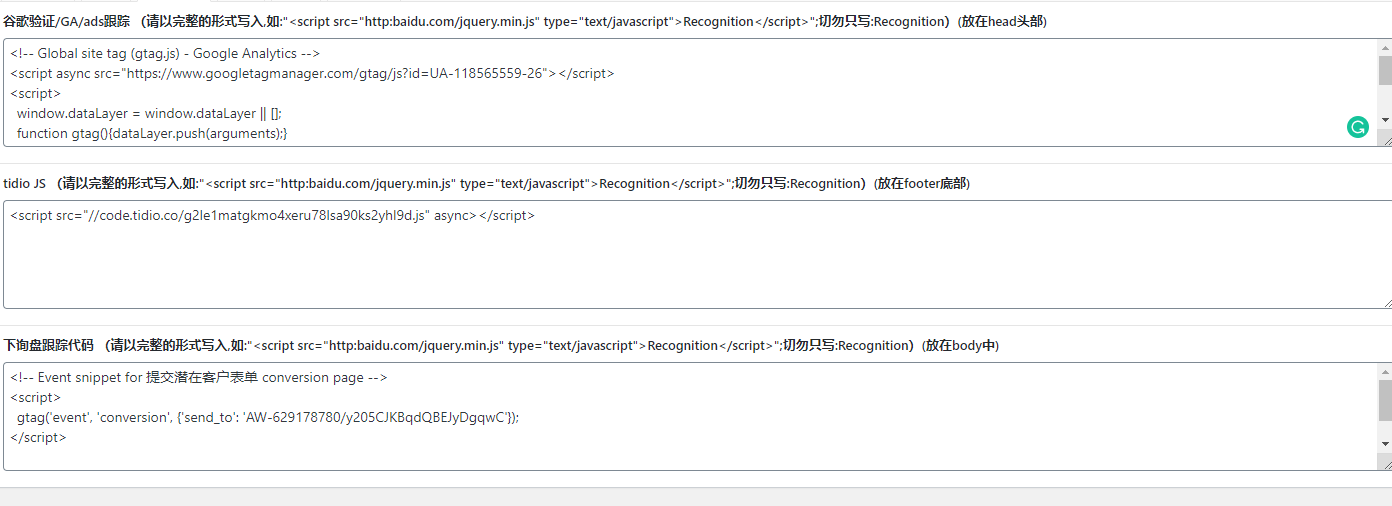1392x506 pixels.
Task: Click the '下询盘跟踪代码' label
Action: 48,345
